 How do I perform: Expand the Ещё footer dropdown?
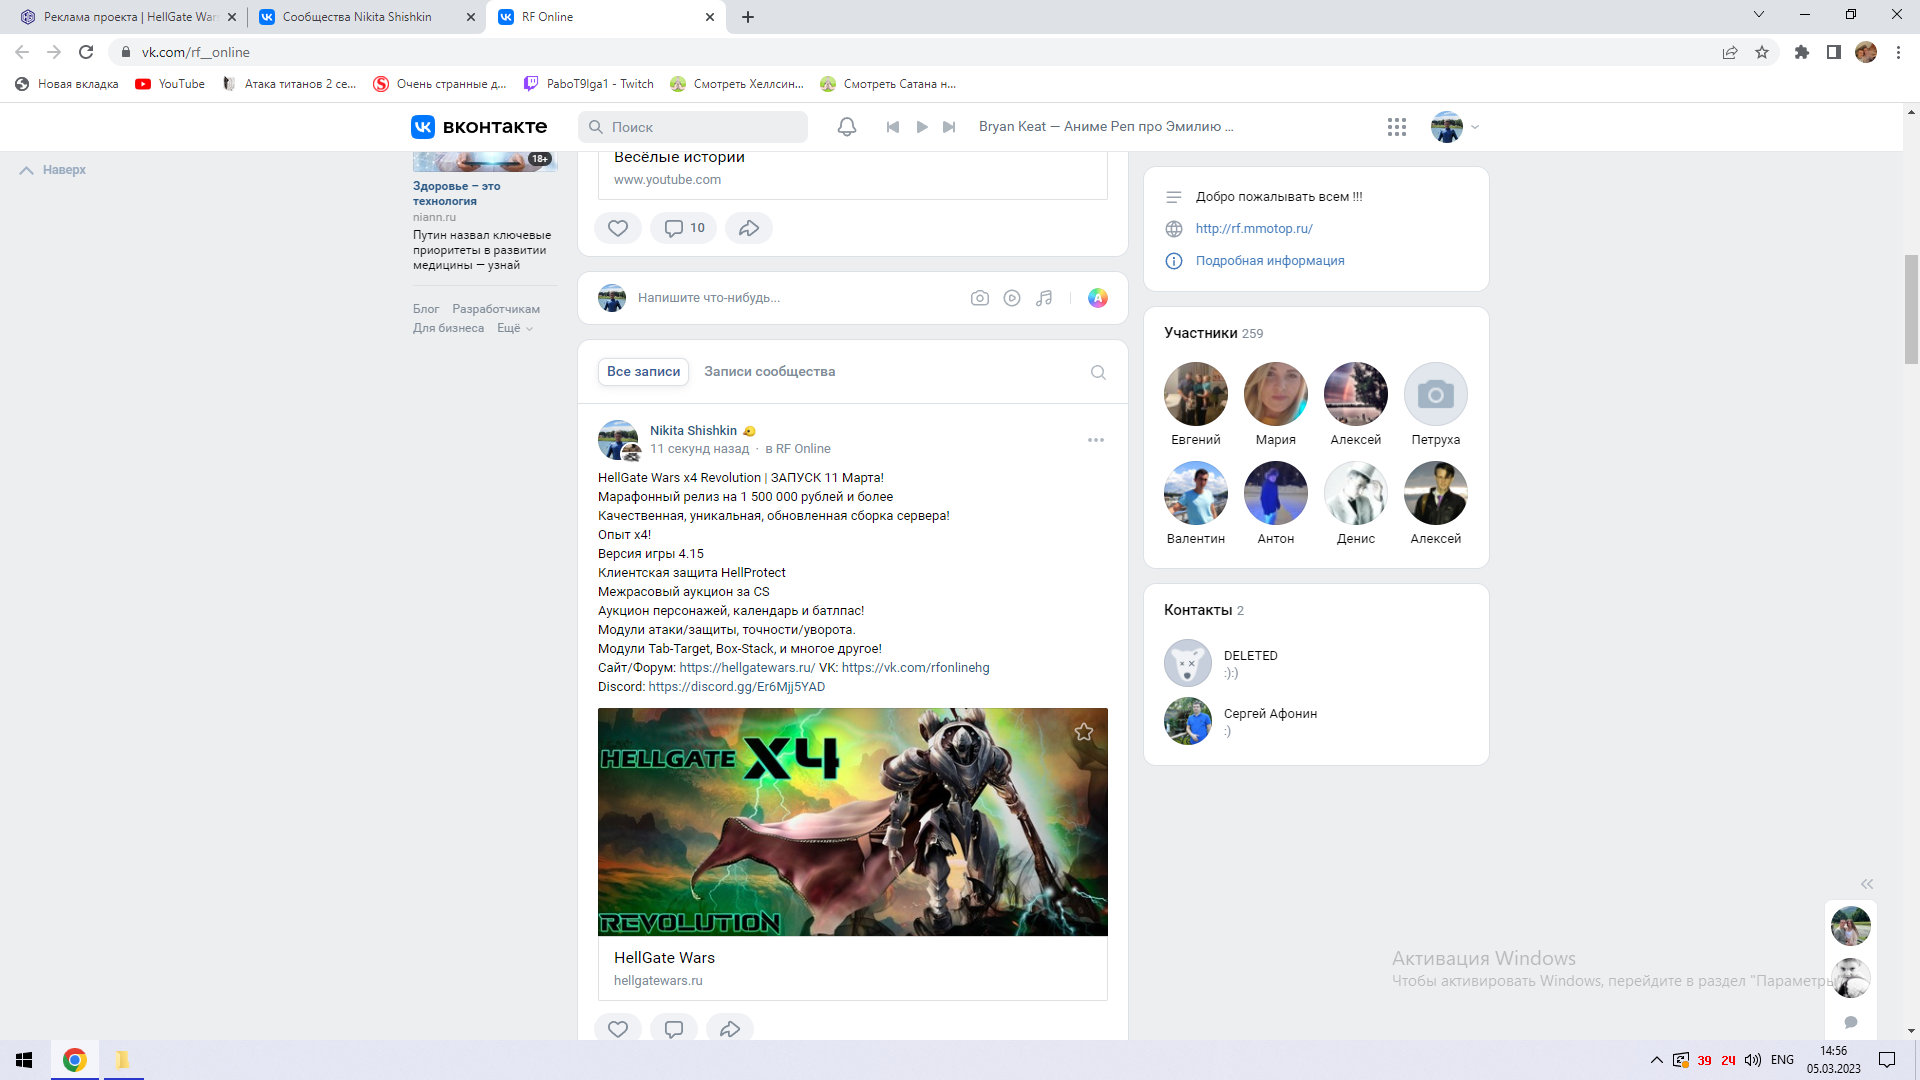(515, 328)
